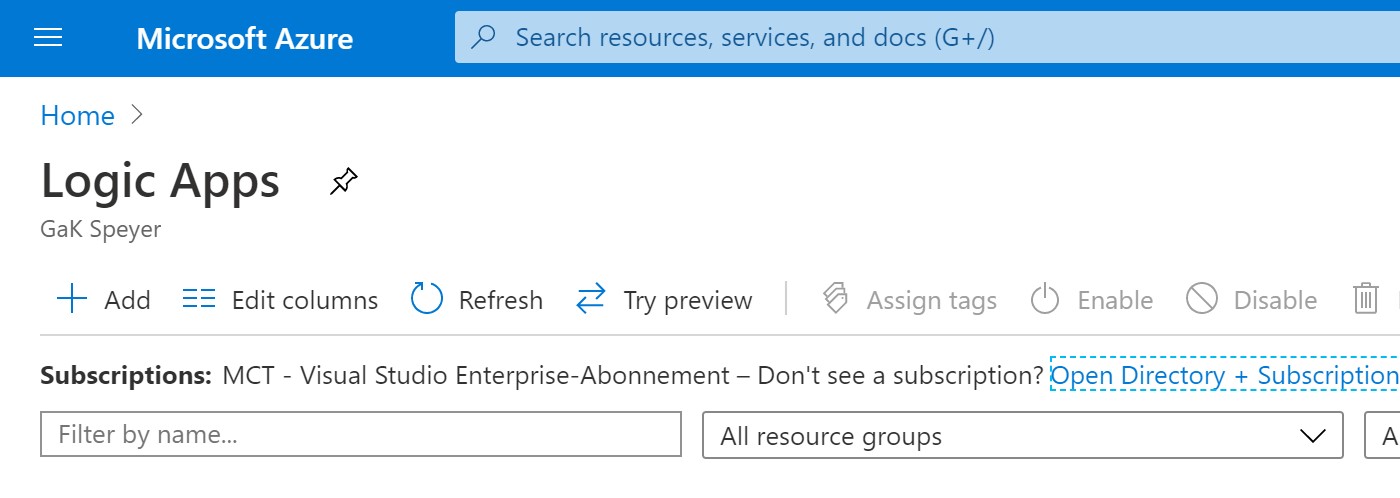Focus the Filter by name field

pyautogui.click(x=360, y=435)
